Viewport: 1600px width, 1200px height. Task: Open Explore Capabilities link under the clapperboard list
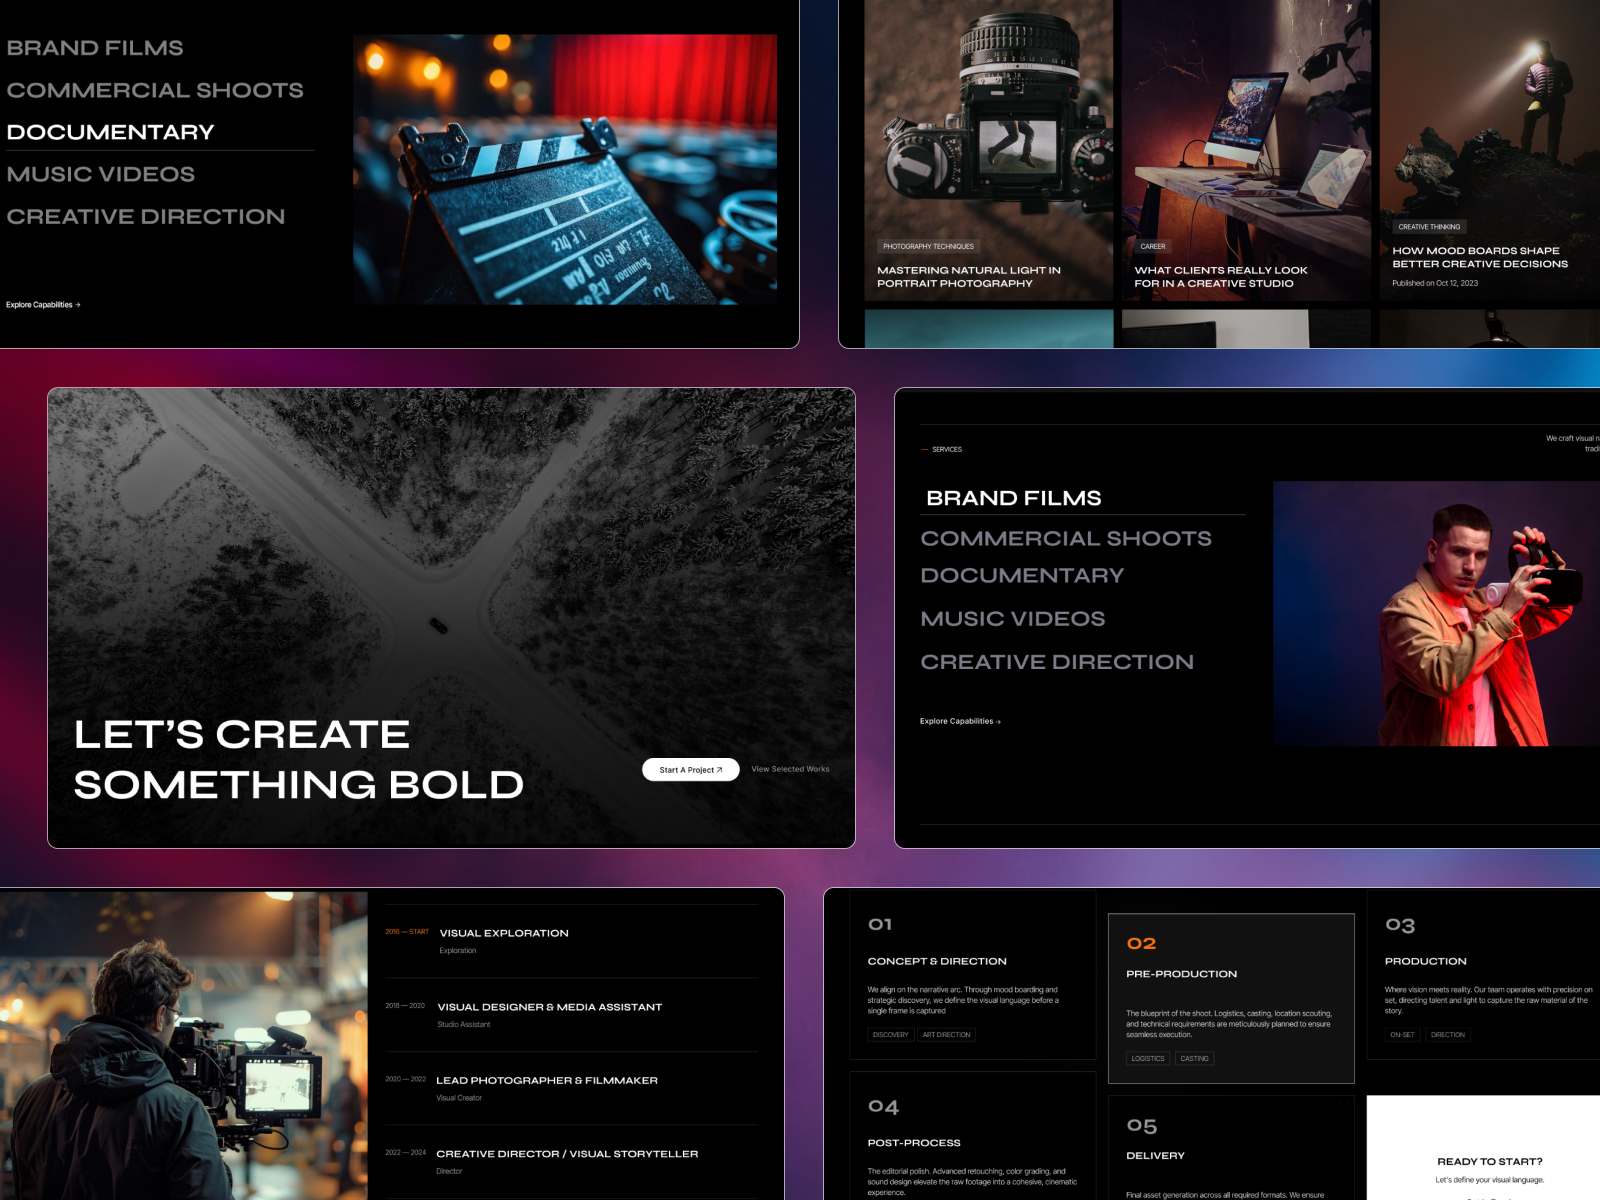tap(43, 305)
